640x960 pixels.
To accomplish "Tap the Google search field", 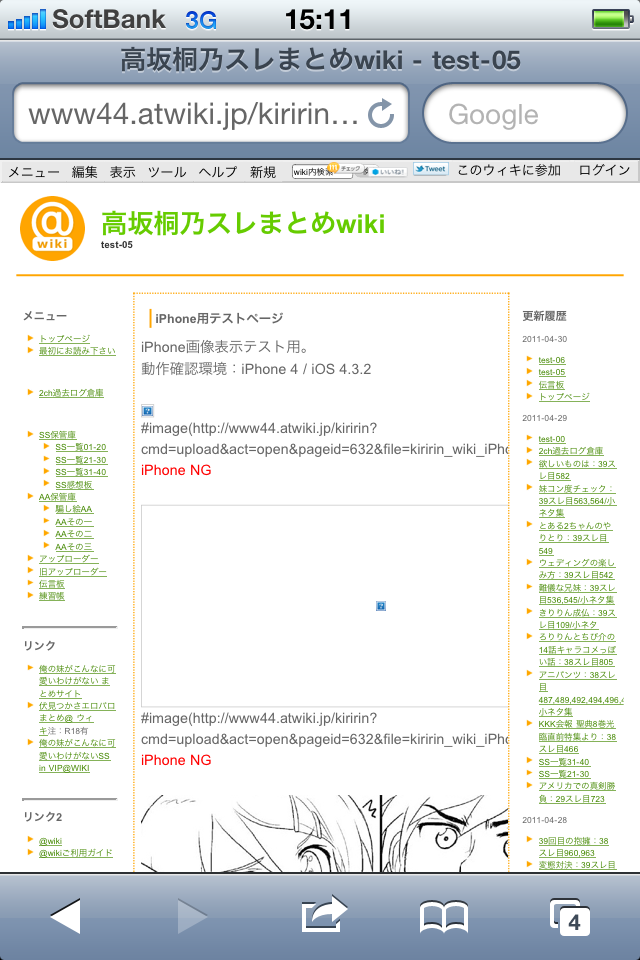I will 525,113.
